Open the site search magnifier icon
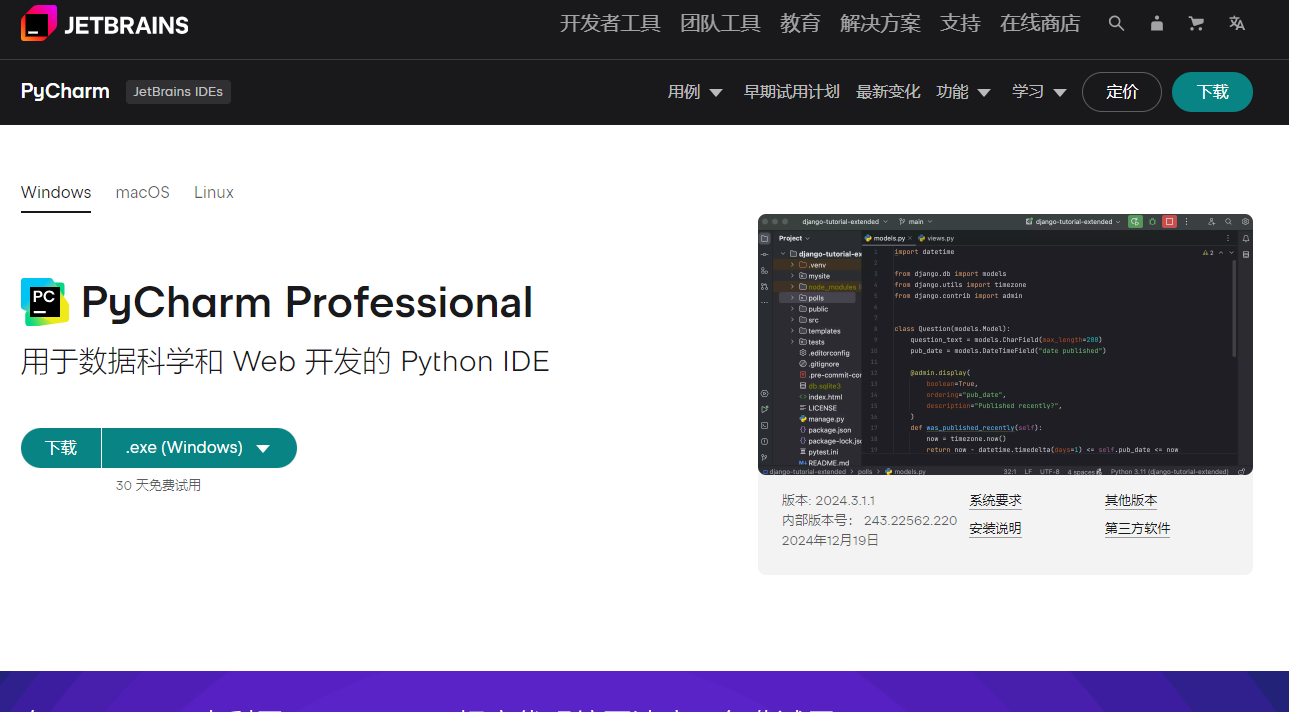The image size is (1289, 712). click(1116, 23)
